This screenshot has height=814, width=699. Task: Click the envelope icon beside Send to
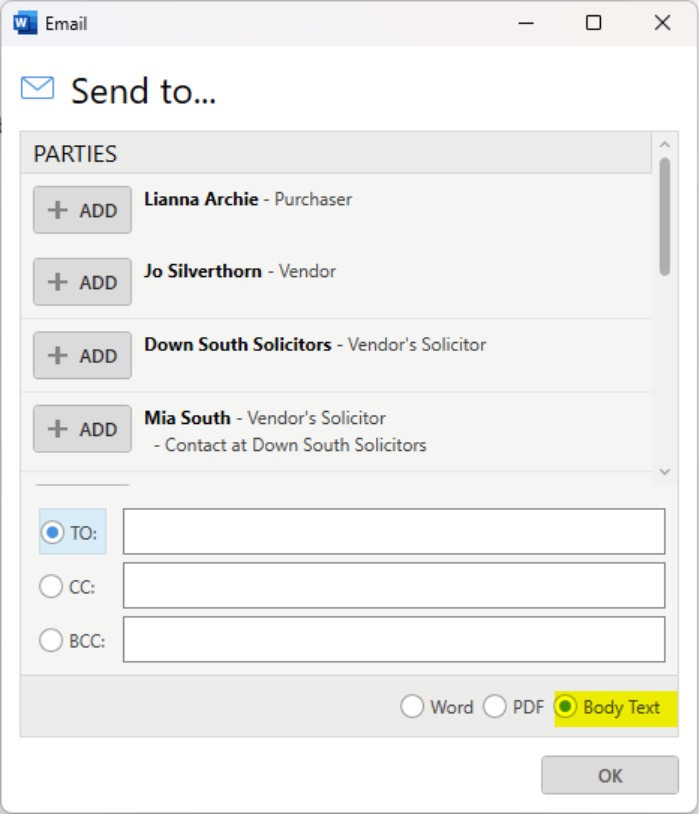tap(38, 89)
